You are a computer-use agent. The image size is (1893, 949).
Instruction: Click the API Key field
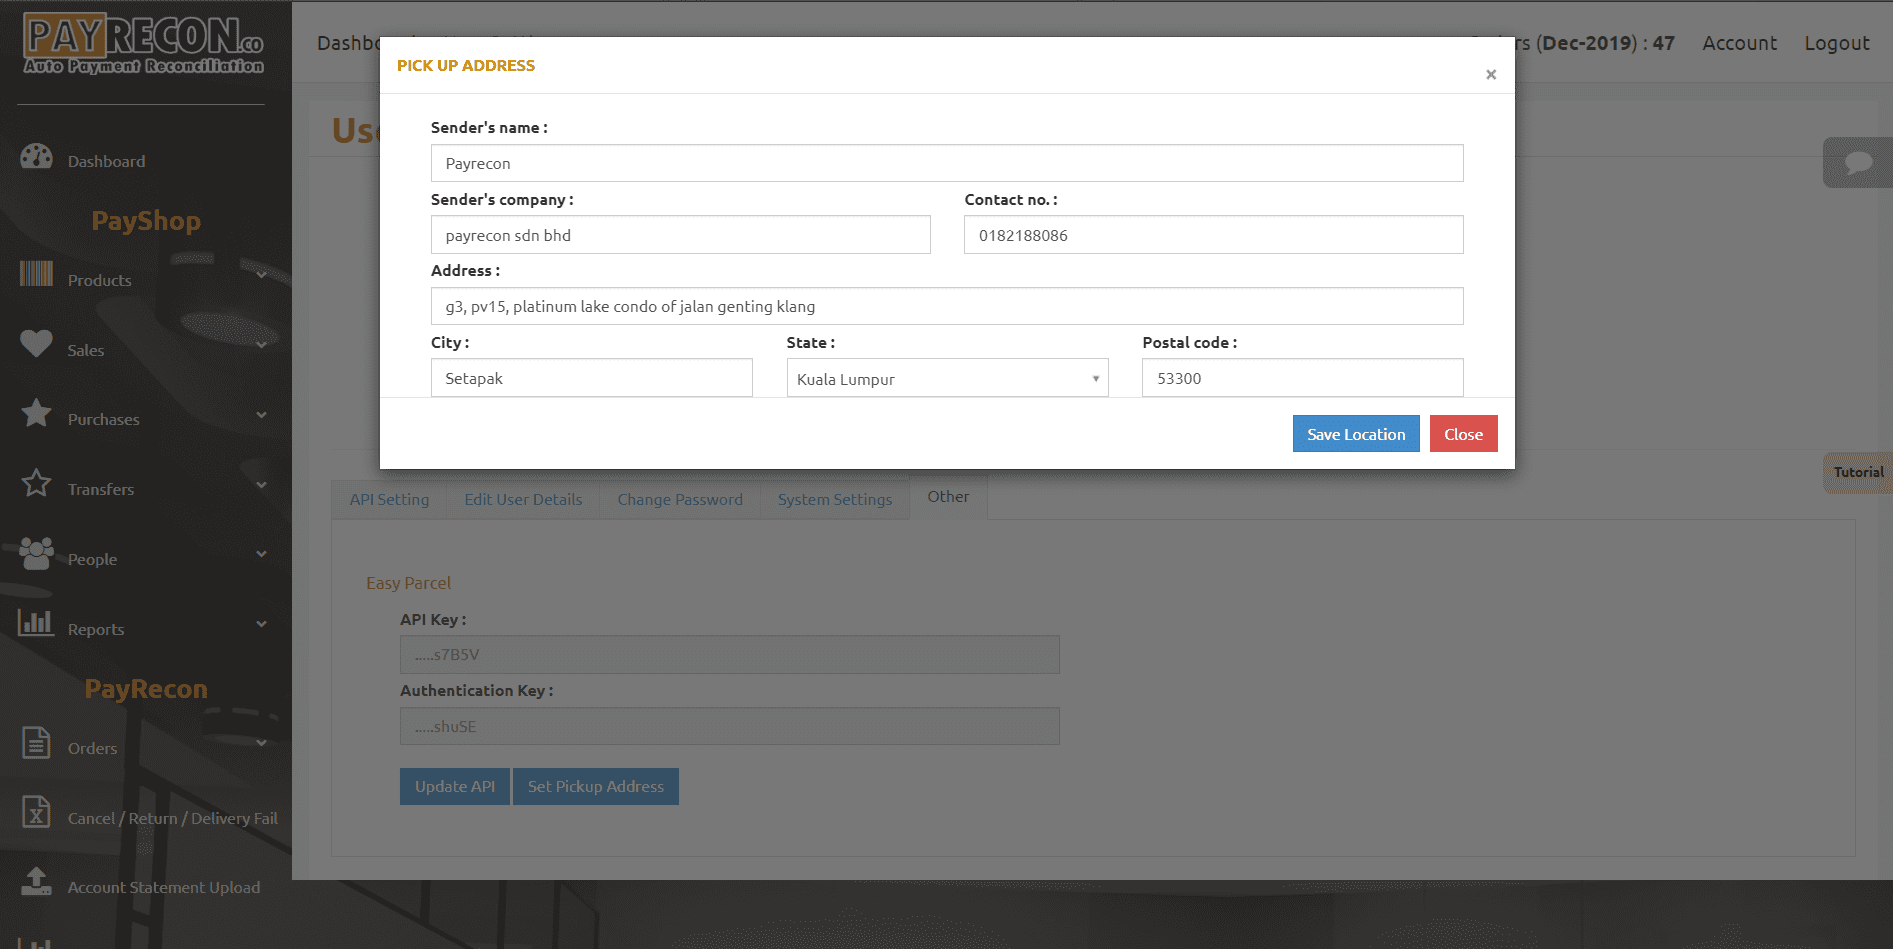(x=729, y=655)
